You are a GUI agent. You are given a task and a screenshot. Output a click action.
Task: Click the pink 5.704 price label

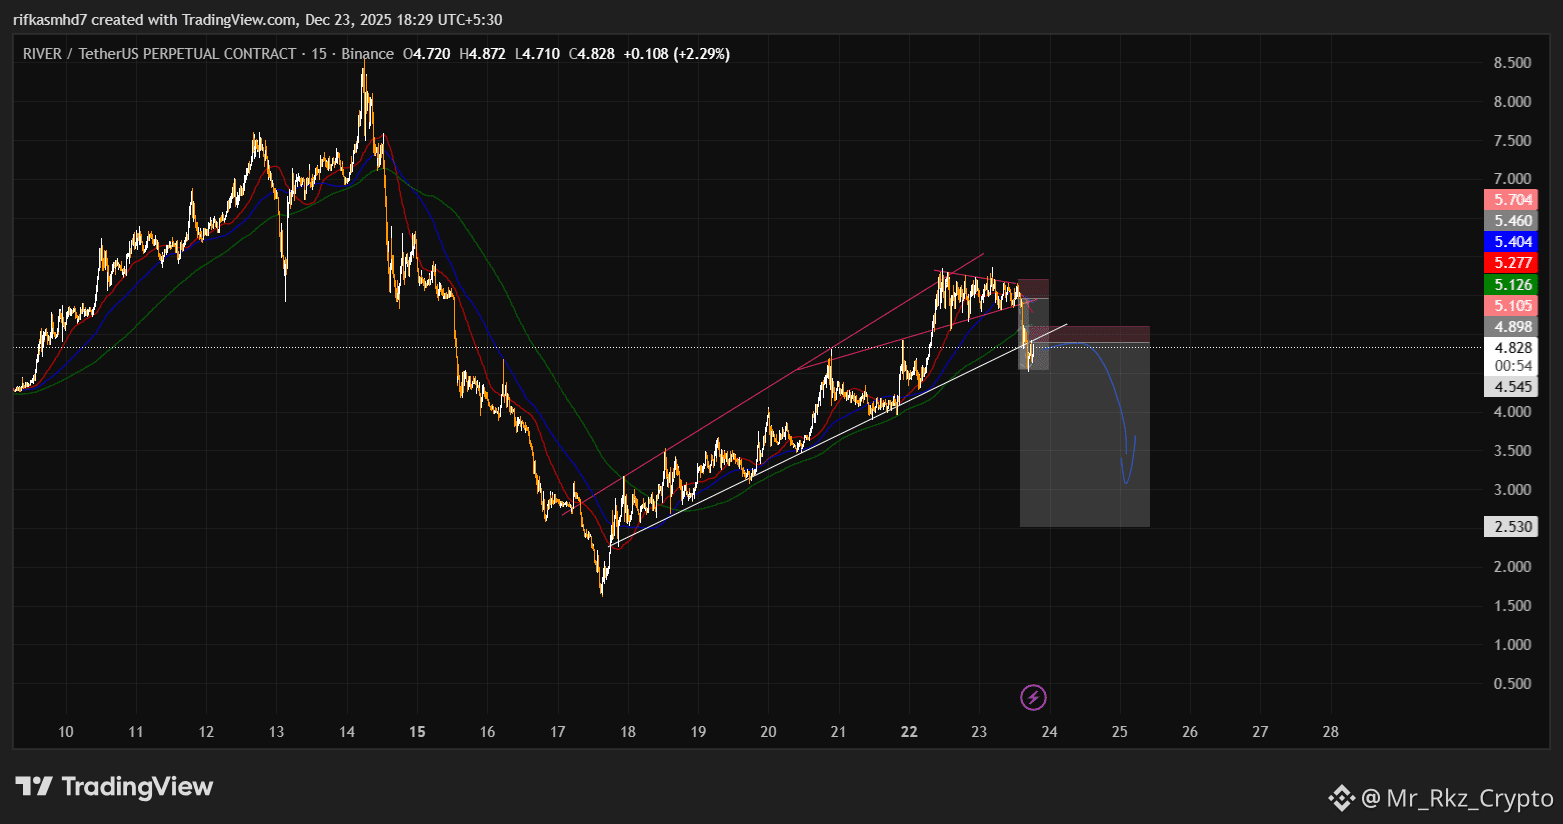pos(1511,200)
